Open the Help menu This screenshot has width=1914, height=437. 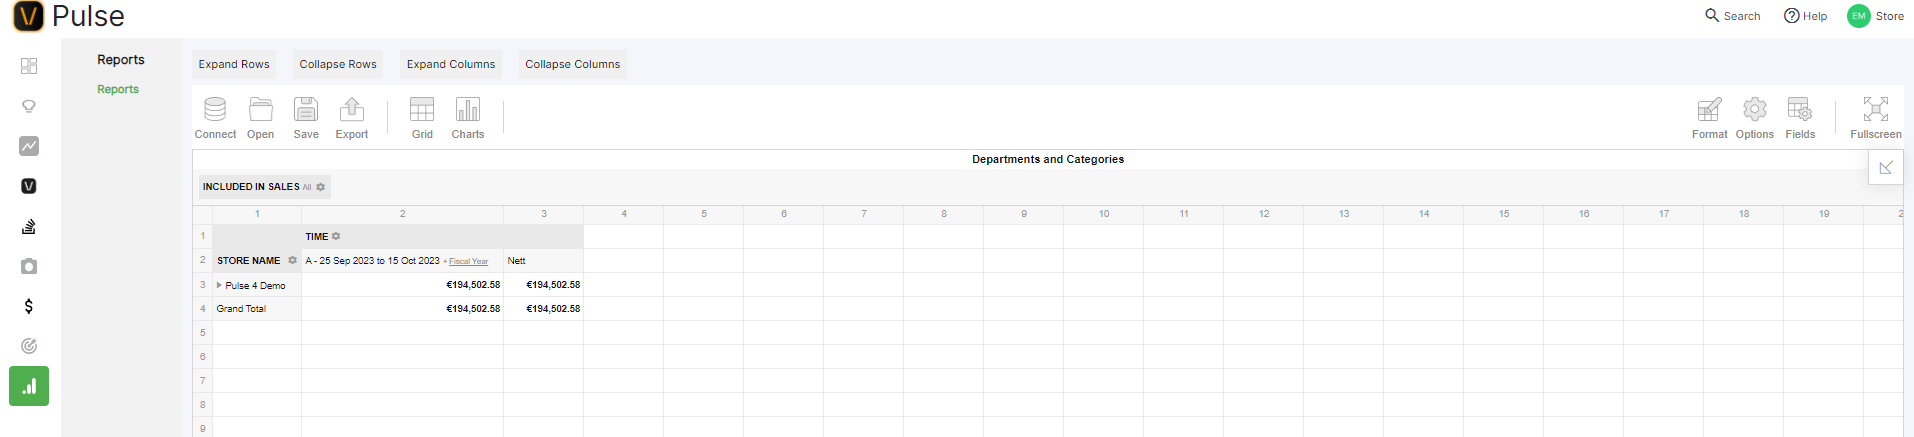pos(1805,16)
